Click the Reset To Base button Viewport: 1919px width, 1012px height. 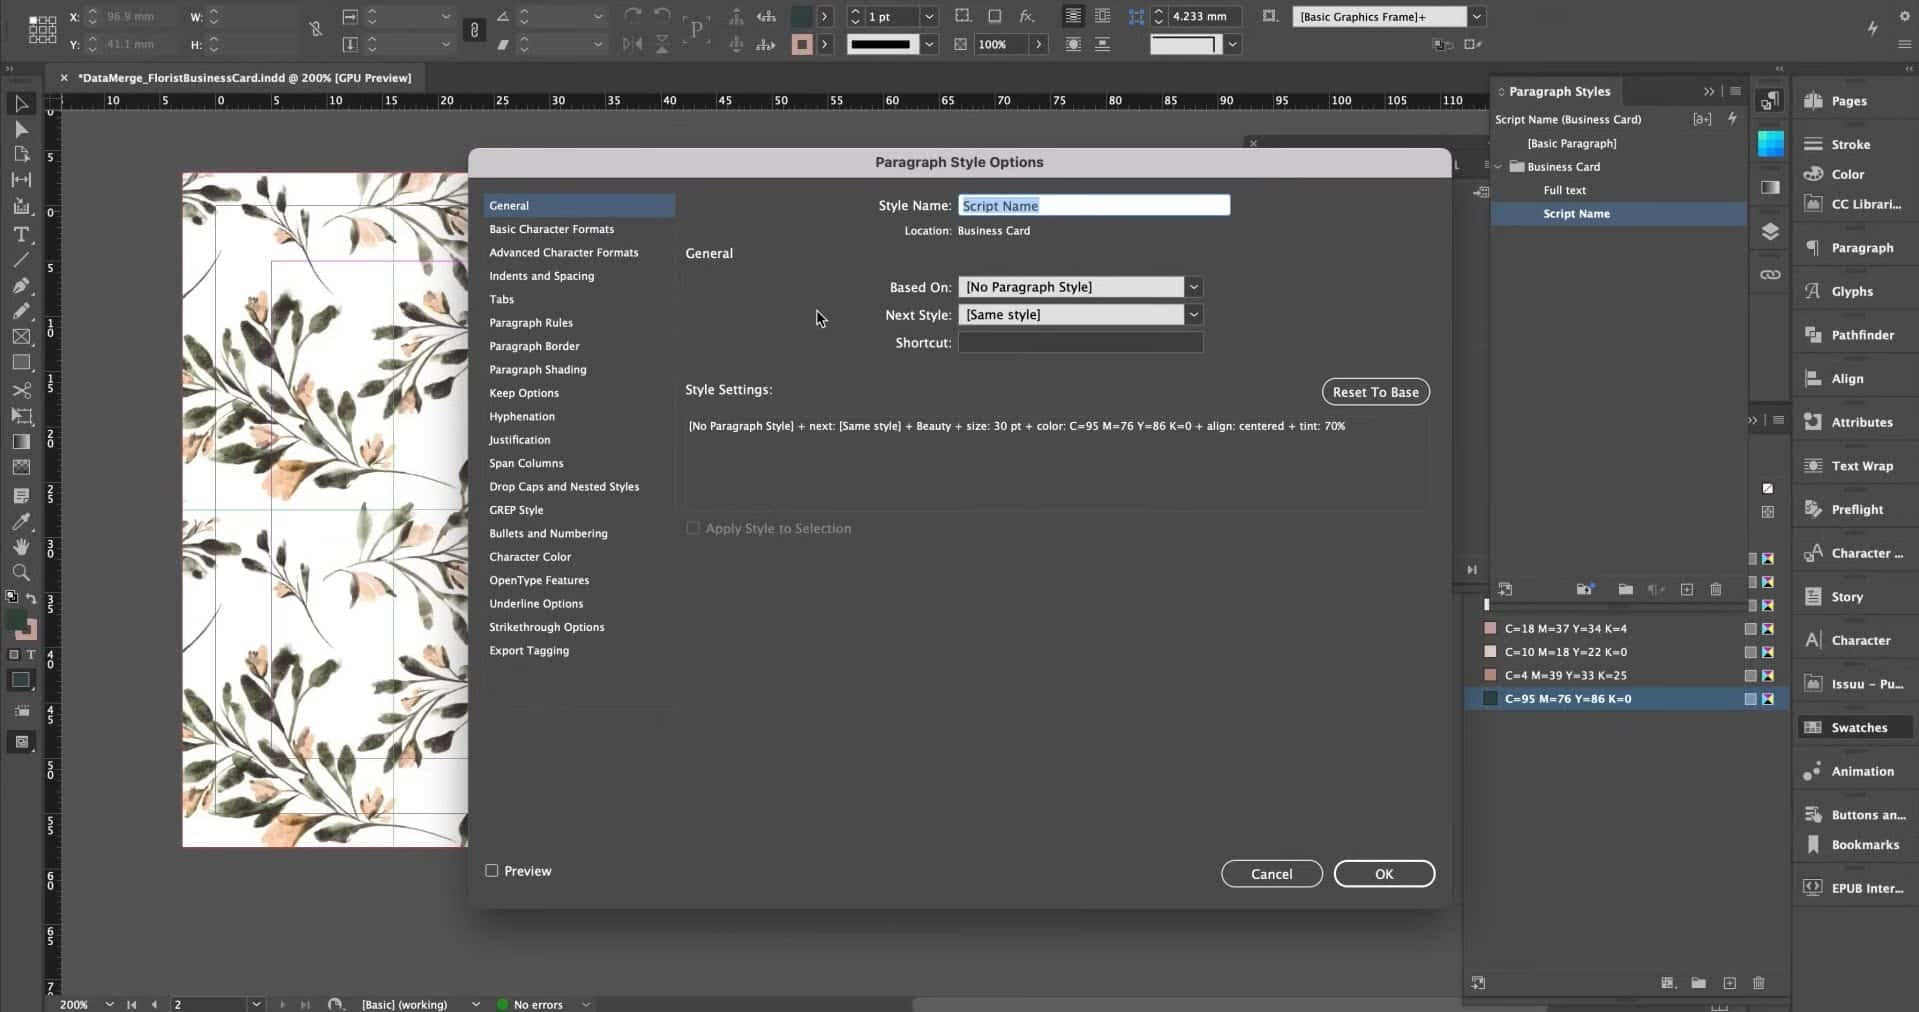click(1375, 391)
